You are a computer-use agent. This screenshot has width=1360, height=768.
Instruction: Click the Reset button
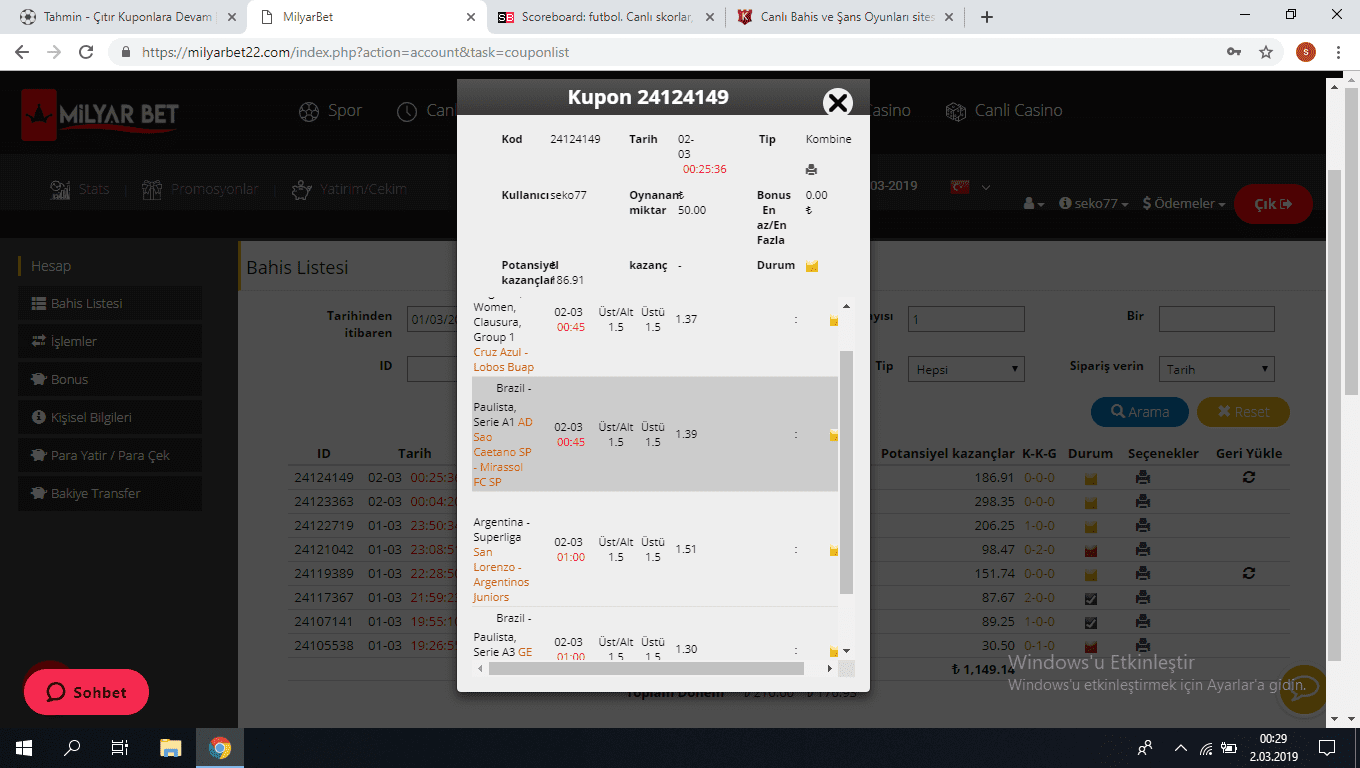click(x=1243, y=412)
